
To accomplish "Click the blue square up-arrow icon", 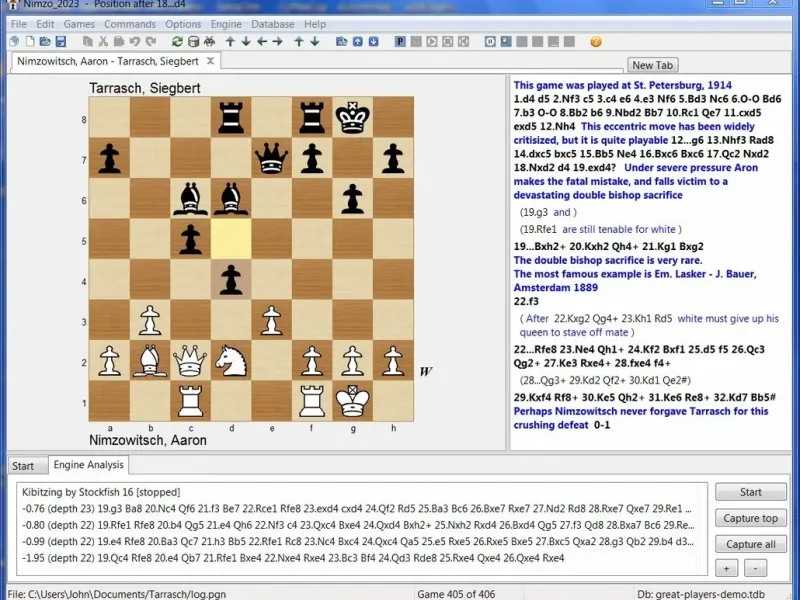I will coord(358,42).
